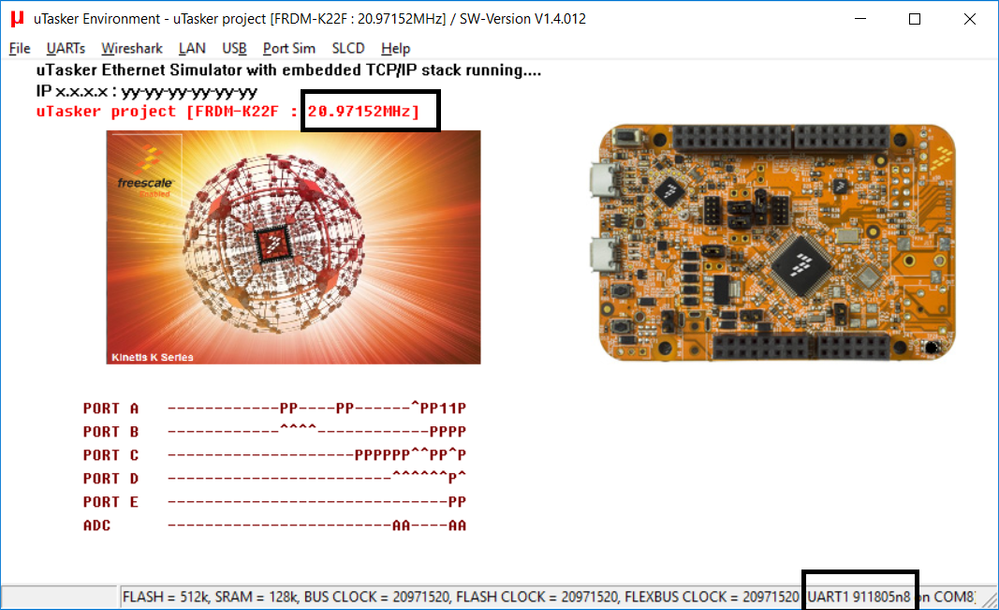Click 'SRAM = 128k' in the status bar
Viewport: 999px width, 610px height.
(255, 597)
